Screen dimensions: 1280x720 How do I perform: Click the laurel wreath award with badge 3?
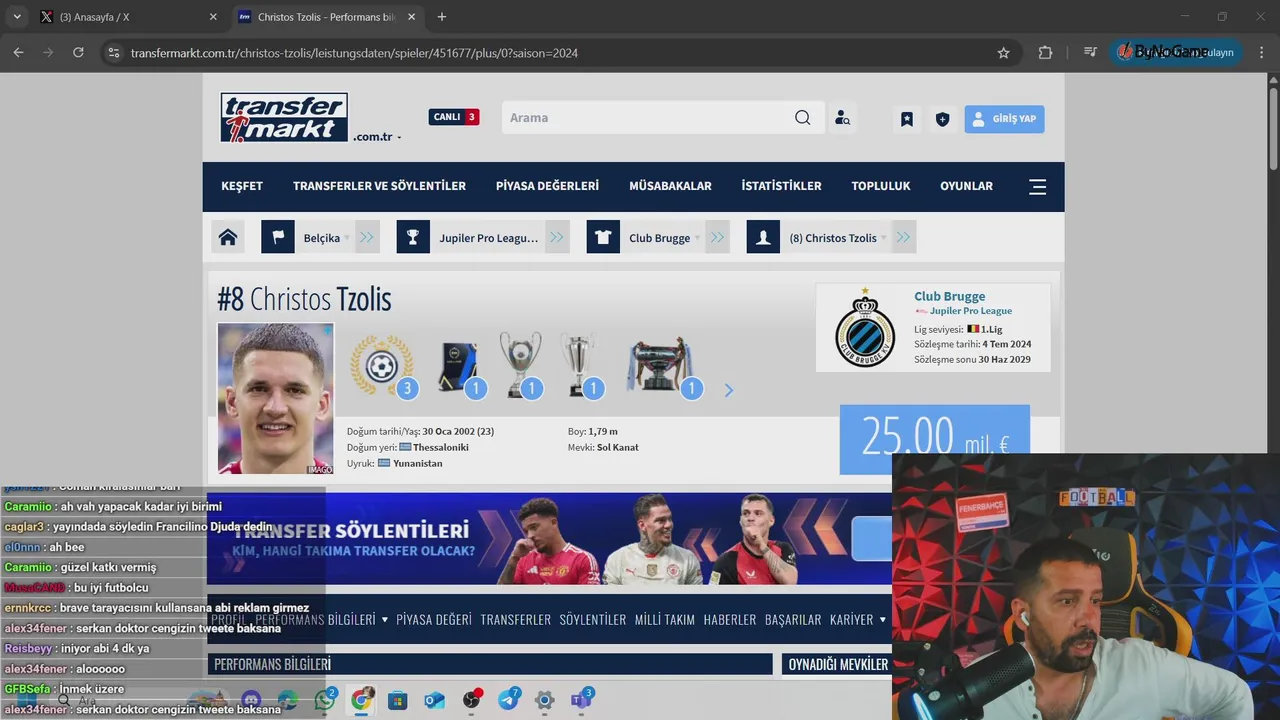(x=382, y=364)
